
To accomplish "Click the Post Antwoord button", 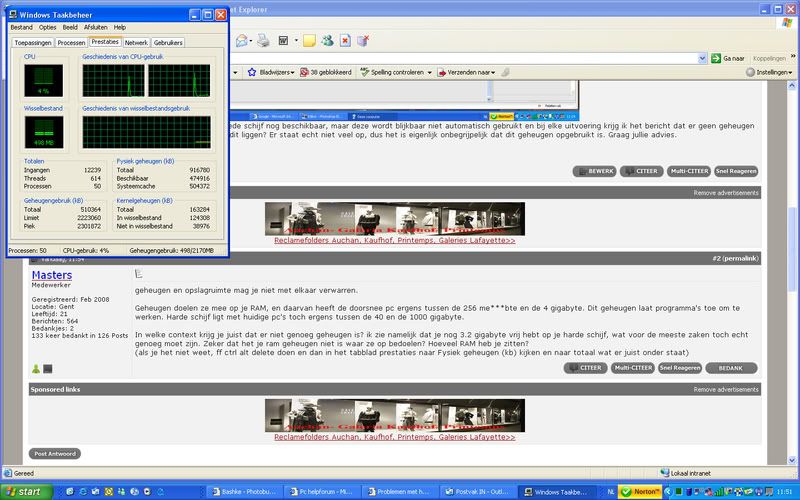I will (55, 454).
